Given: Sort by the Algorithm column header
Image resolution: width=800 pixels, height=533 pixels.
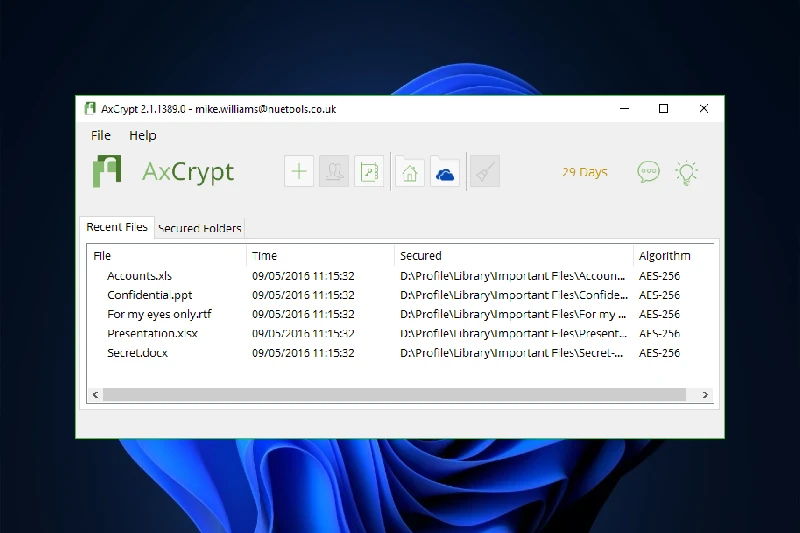Looking at the screenshot, I should (x=672, y=256).
